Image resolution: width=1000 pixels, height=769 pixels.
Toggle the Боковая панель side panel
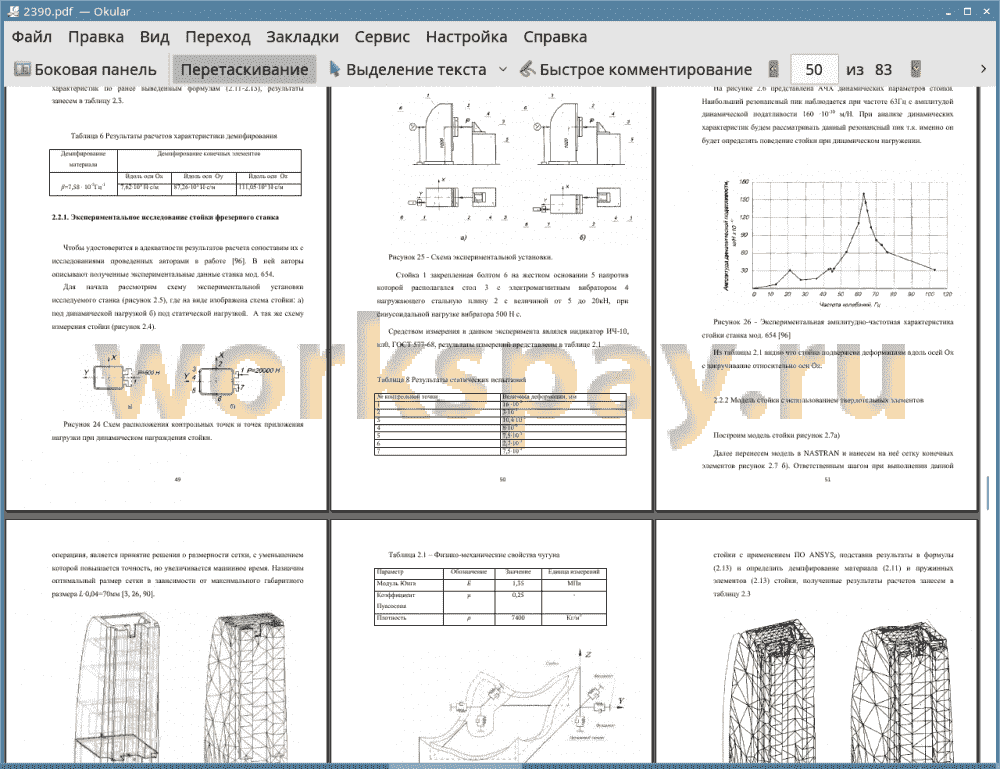pos(85,69)
